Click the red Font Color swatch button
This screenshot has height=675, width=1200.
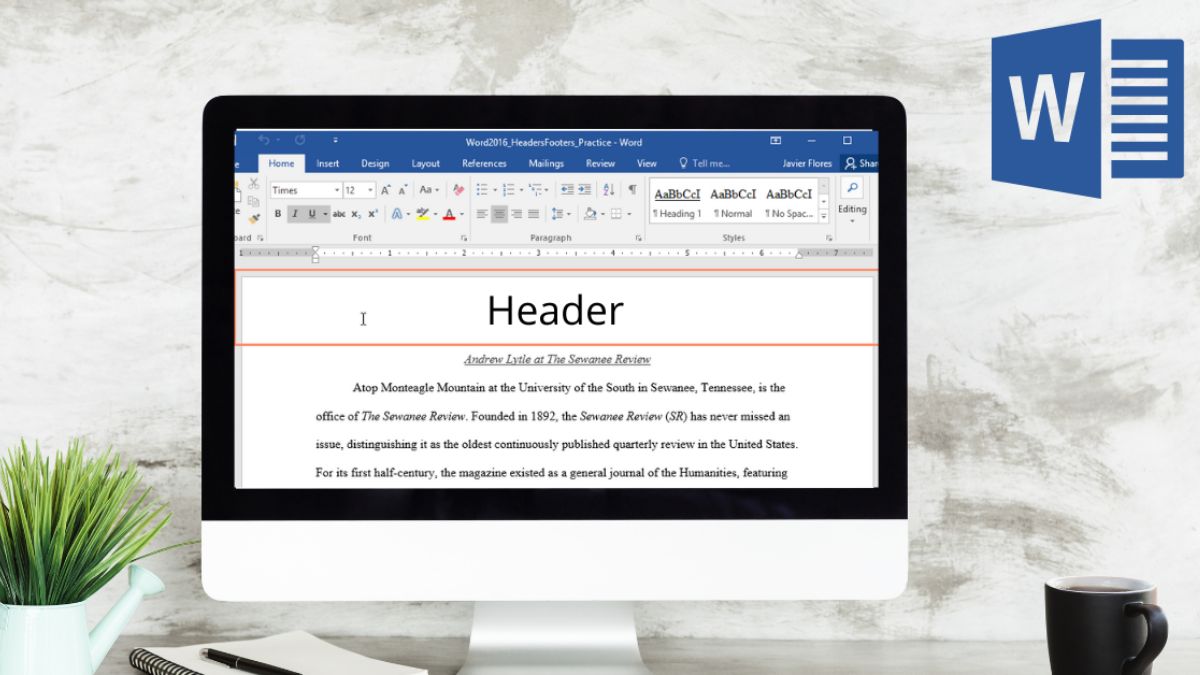(x=448, y=214)
